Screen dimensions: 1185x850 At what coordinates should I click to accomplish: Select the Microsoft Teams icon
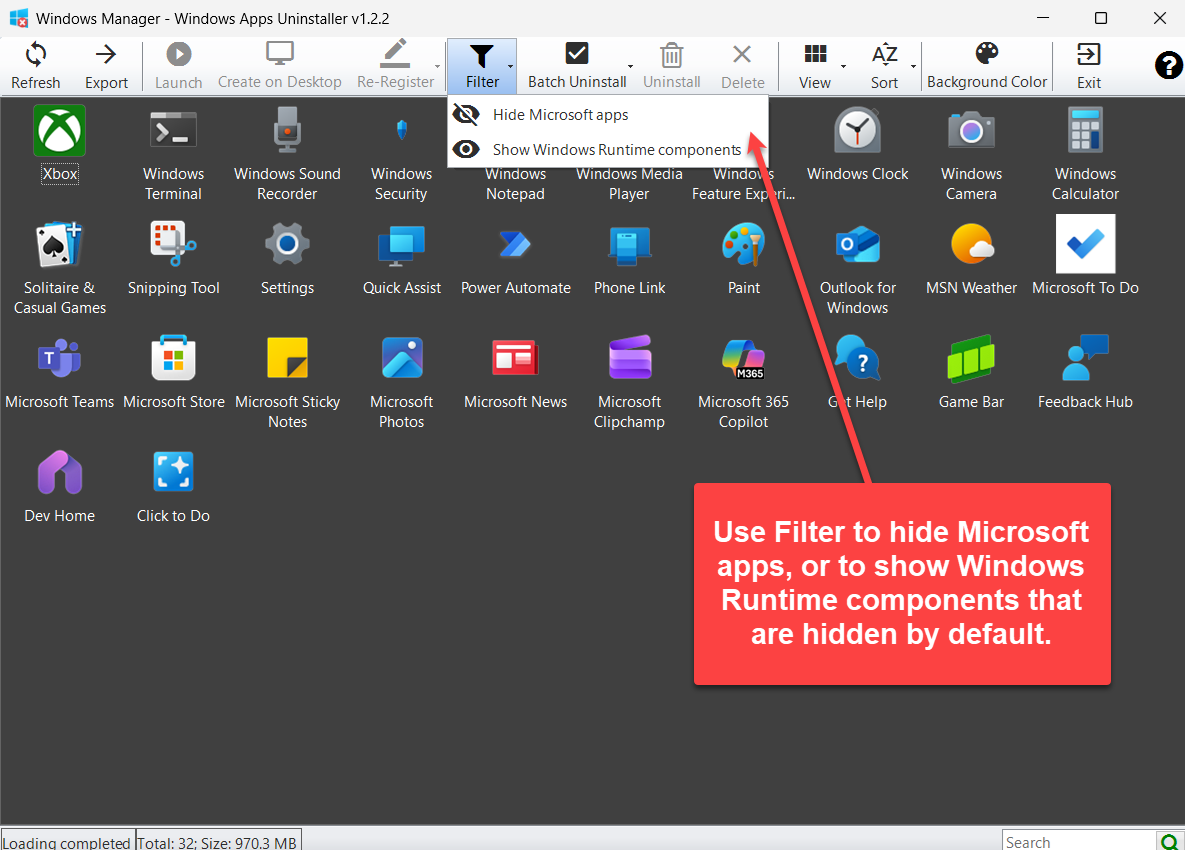60,358
